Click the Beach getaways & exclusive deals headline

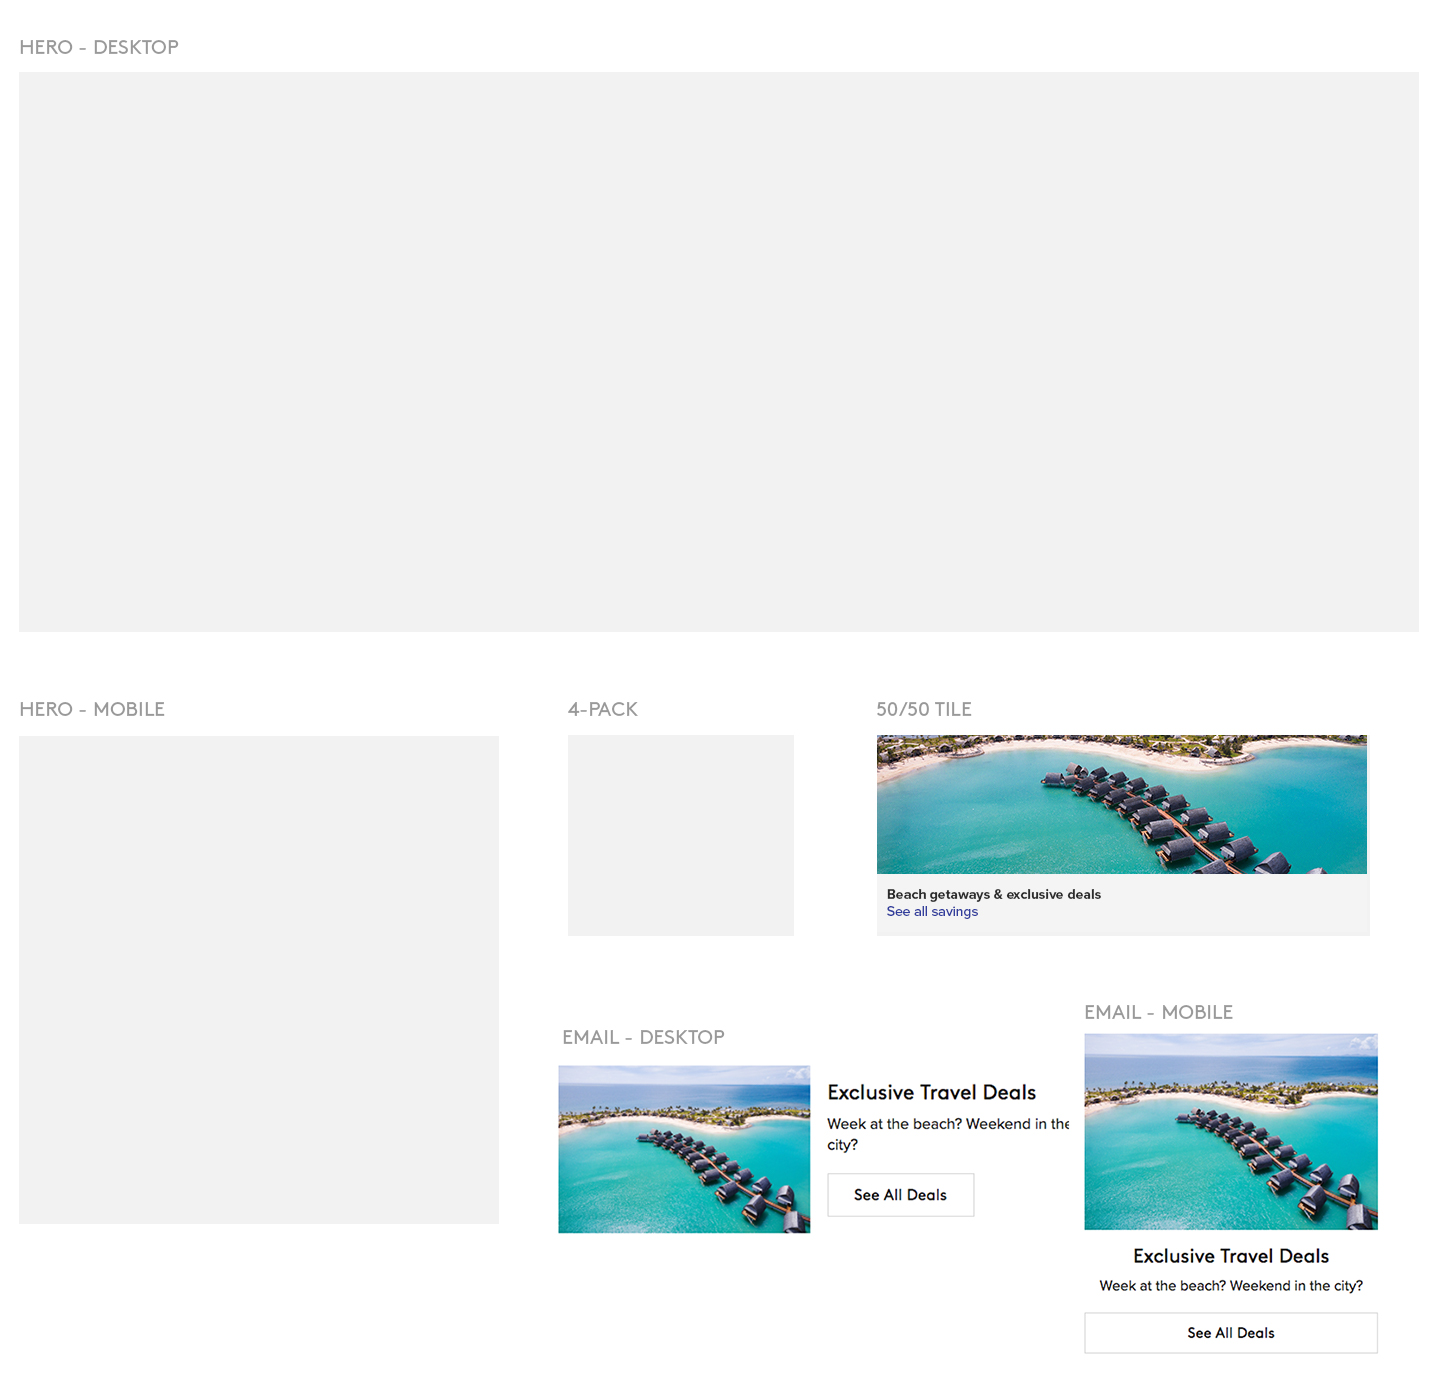click(x=993, y=894)
